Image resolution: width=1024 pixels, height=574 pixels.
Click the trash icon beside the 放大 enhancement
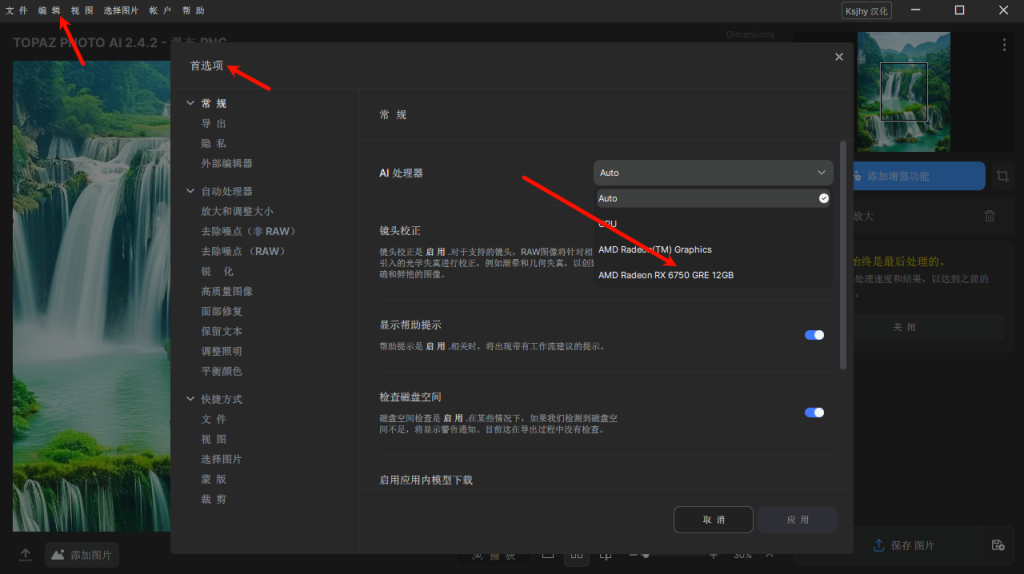(x=989, y=216)
